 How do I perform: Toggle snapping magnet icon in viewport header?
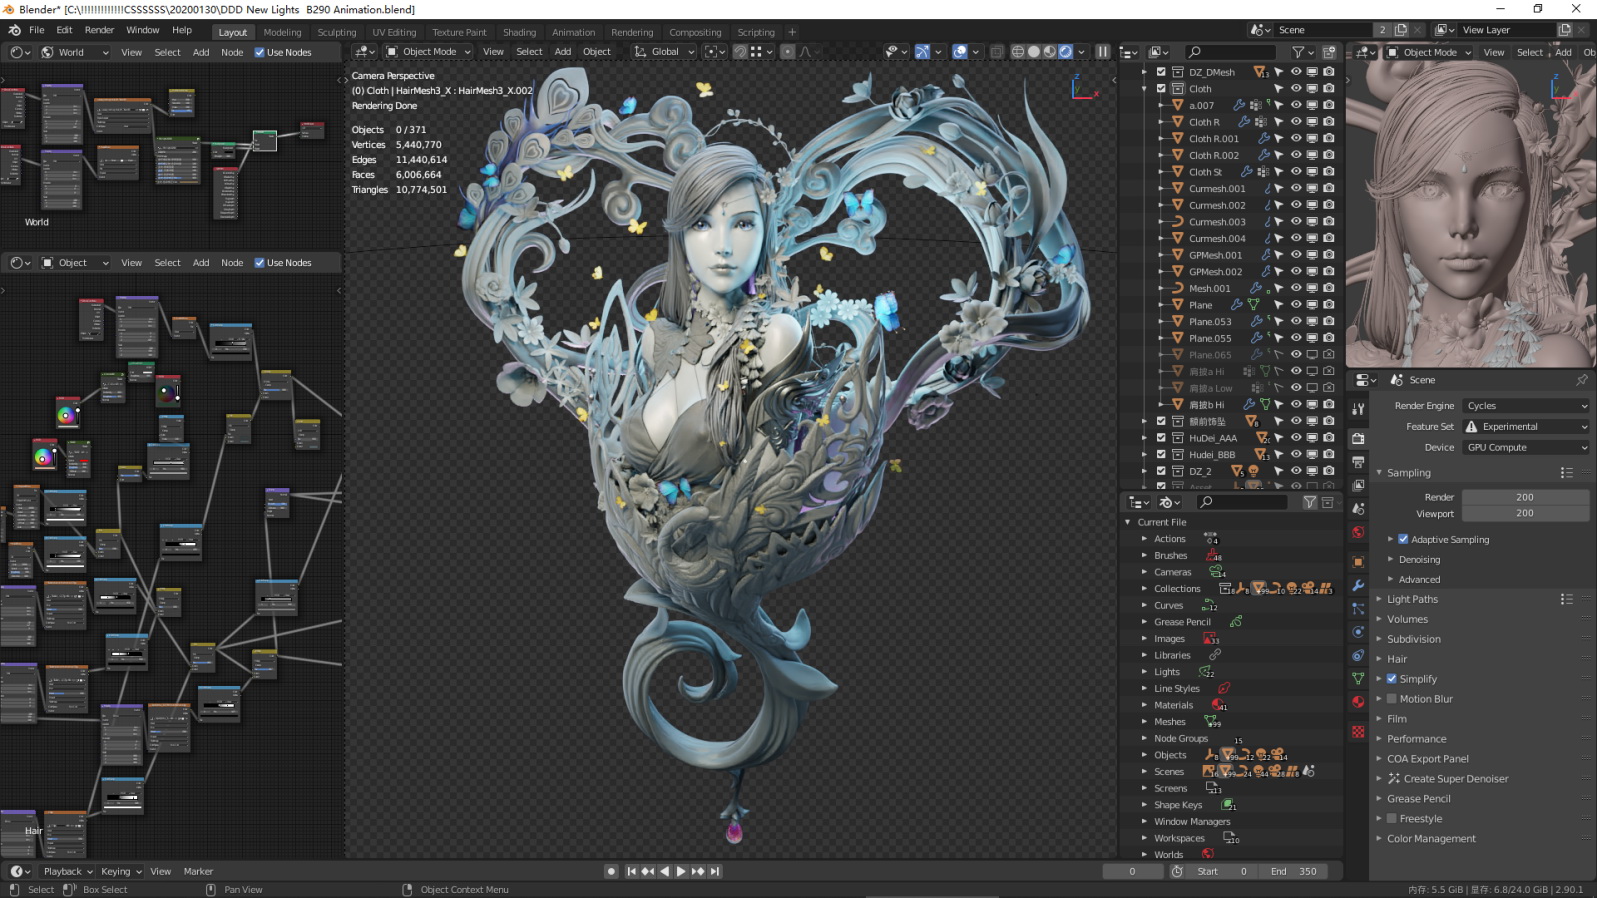740,52
